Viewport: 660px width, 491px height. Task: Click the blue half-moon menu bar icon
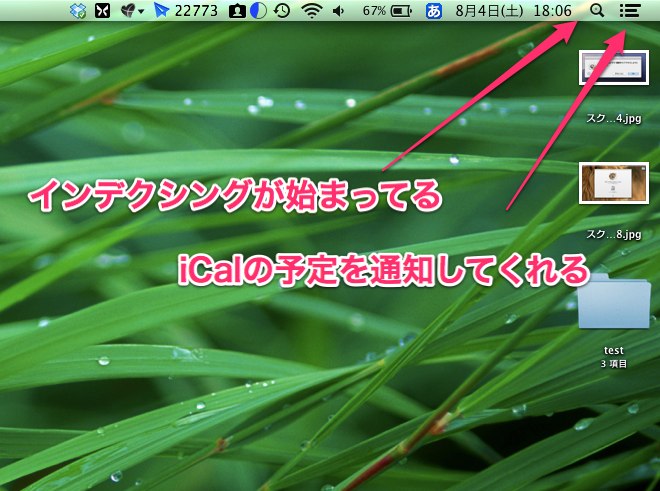click(x=258, y=11)
